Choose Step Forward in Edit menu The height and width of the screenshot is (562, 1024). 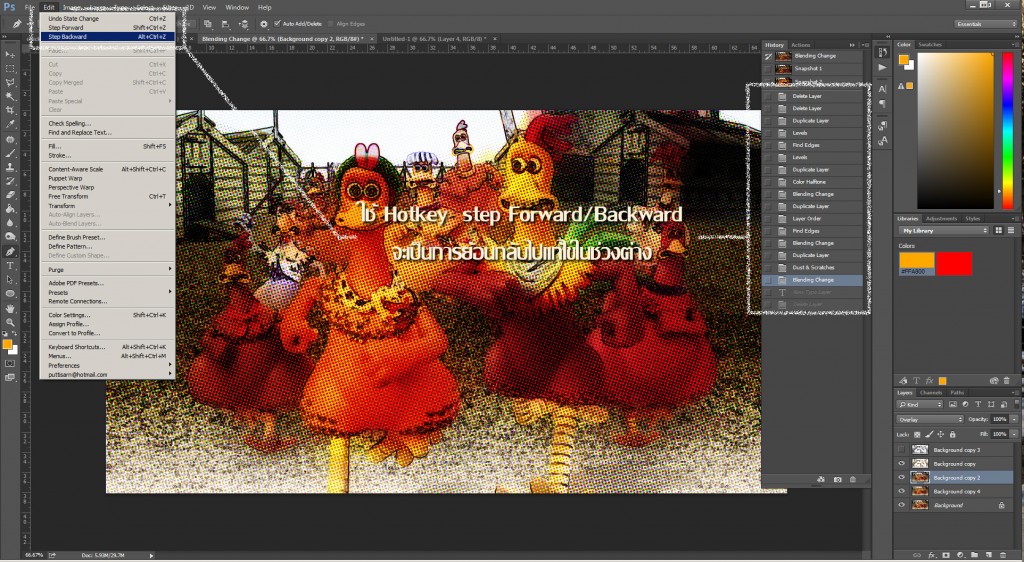coord(108,27)
